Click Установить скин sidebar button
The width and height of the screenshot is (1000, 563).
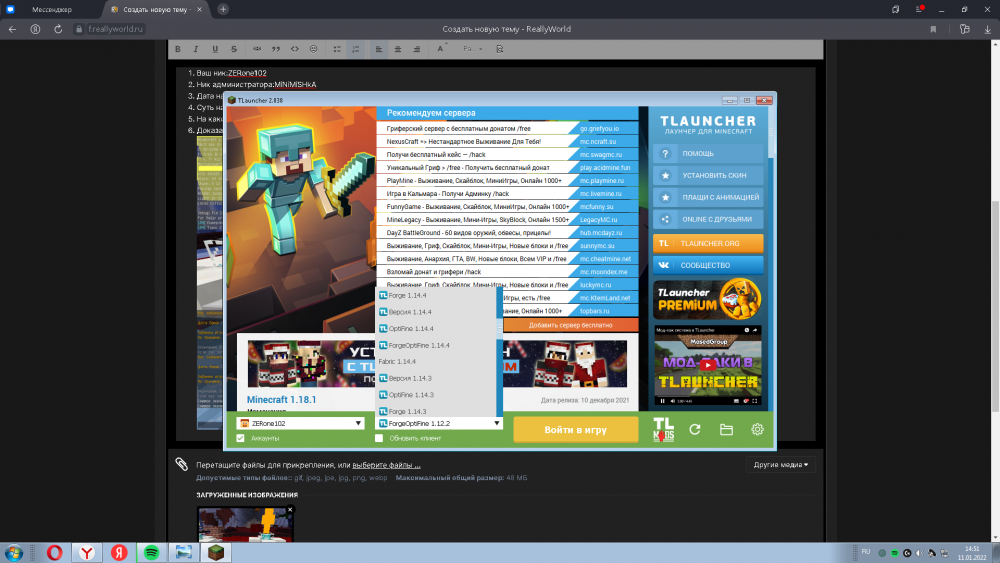coord(708,175)
